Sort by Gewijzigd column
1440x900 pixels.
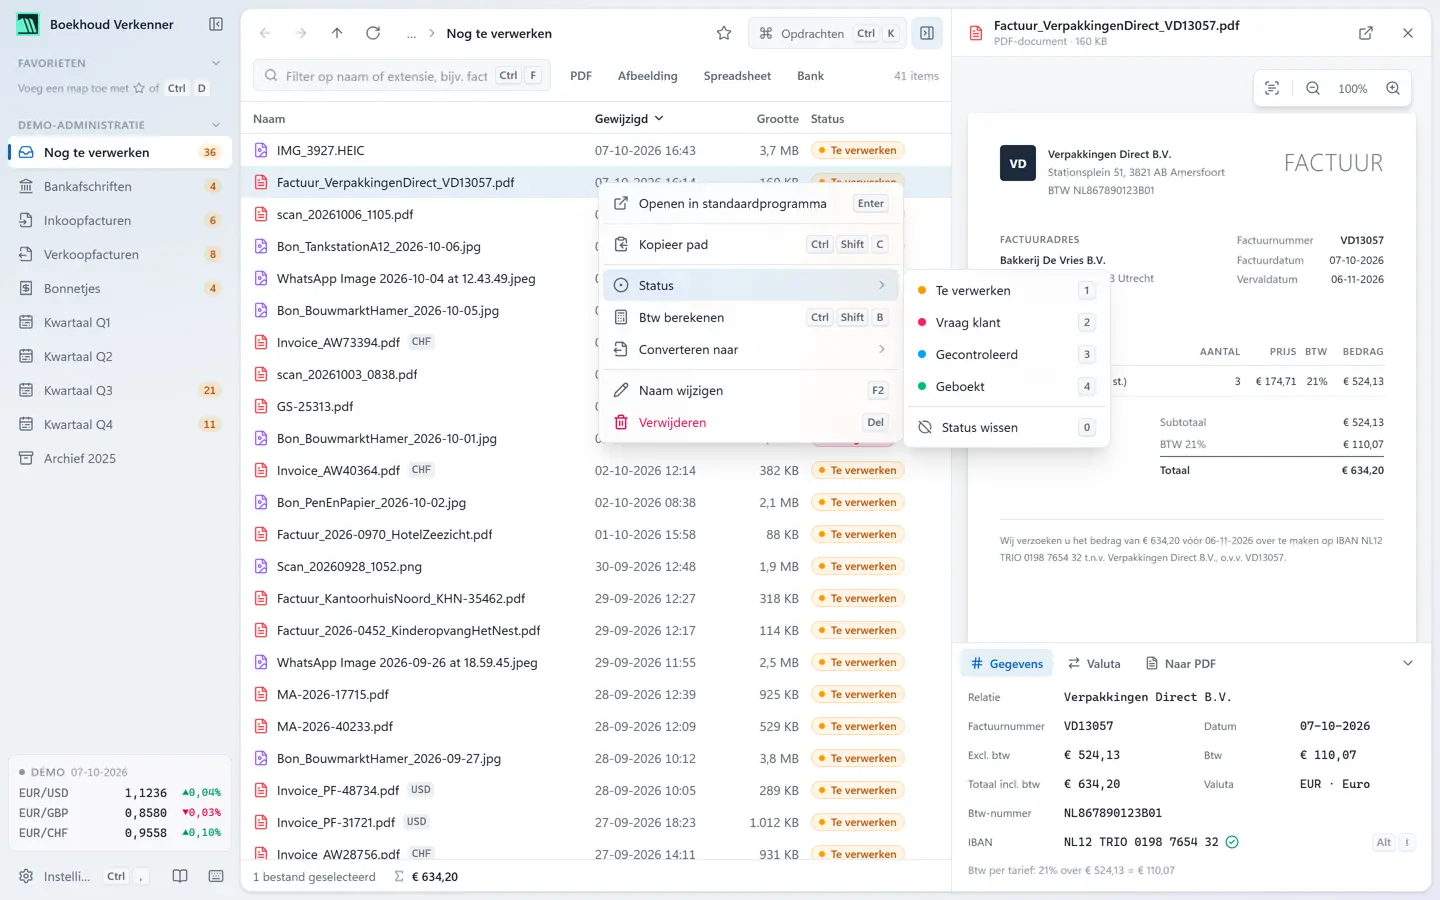tap(629, 119)
